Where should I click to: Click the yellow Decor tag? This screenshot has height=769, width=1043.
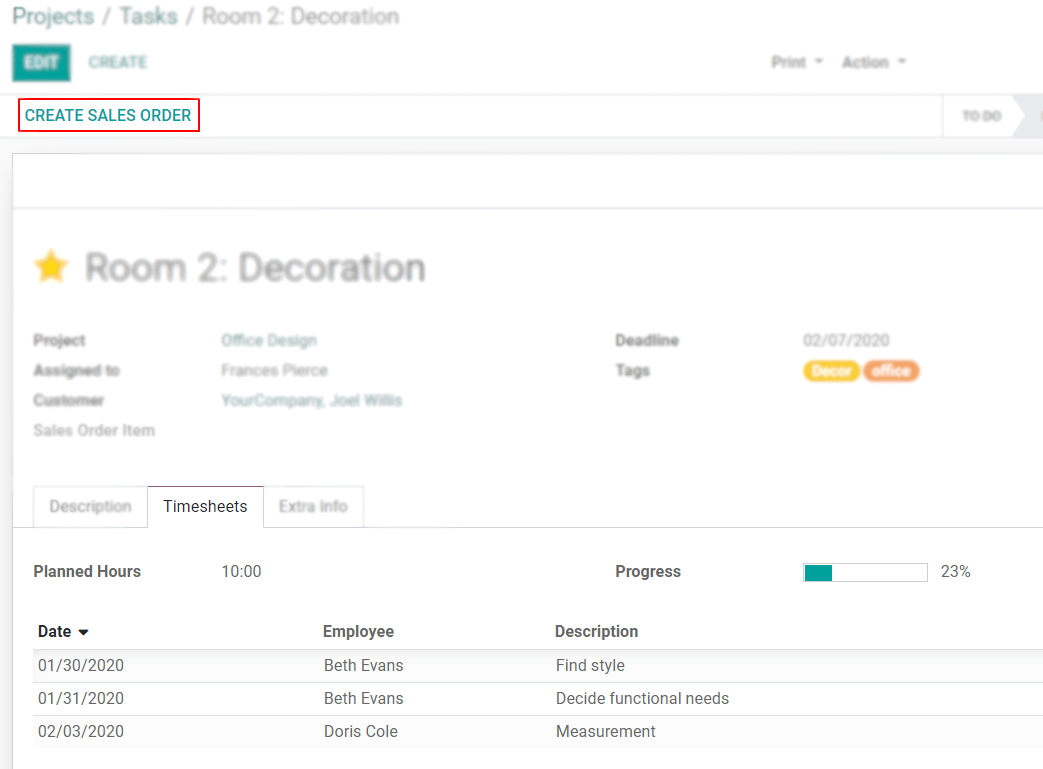coord(831,371)
